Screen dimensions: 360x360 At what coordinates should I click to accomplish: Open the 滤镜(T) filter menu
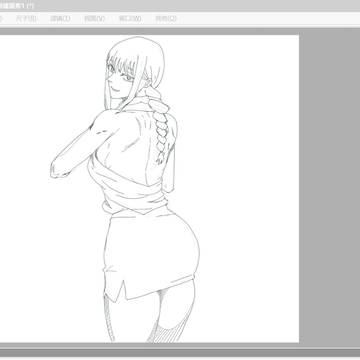(x=60, y=19)
